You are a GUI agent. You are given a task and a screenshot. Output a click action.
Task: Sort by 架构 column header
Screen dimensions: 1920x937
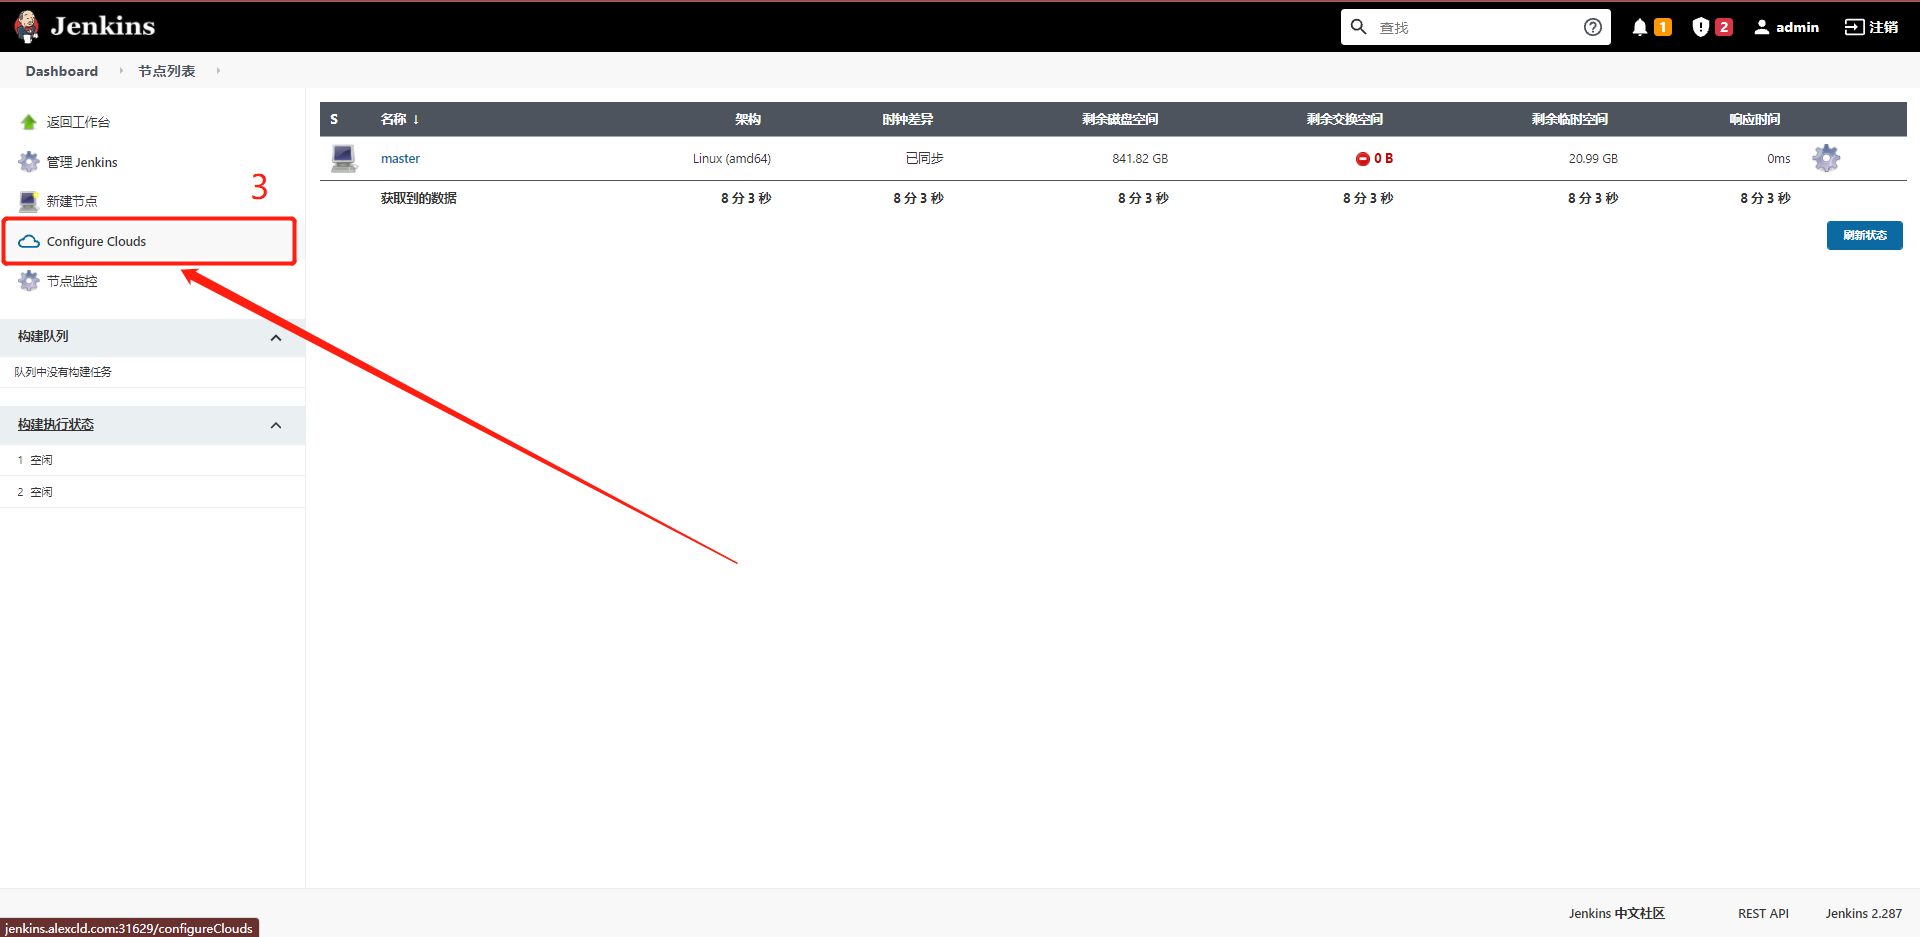pos(748,119)
